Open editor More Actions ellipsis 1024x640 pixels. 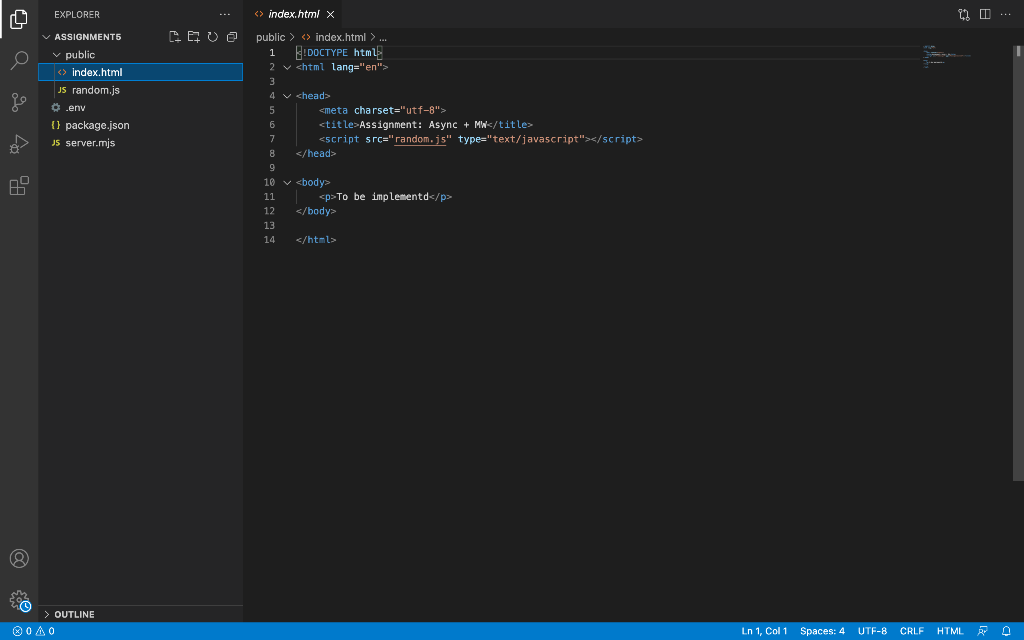point(1006,14)
